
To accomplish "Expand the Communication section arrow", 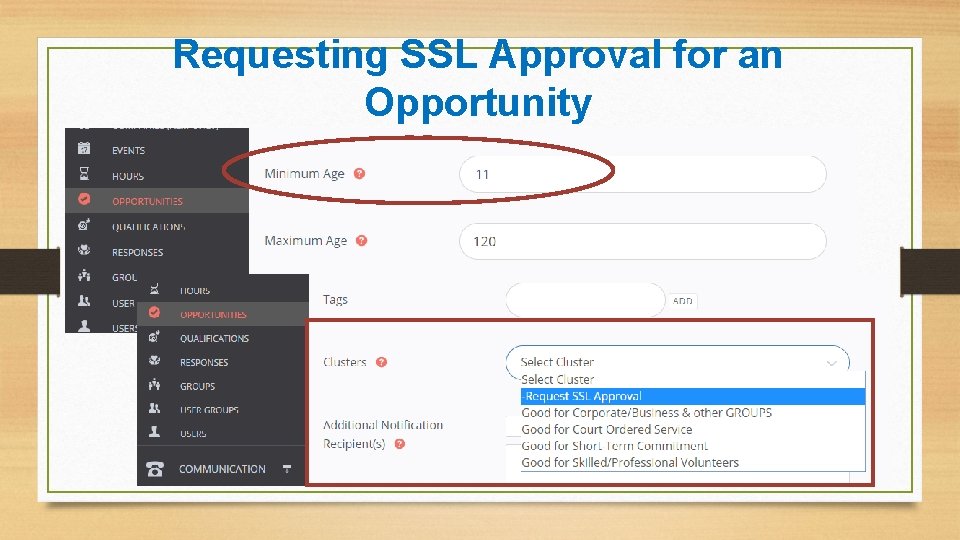I will (x=287, y=468).
